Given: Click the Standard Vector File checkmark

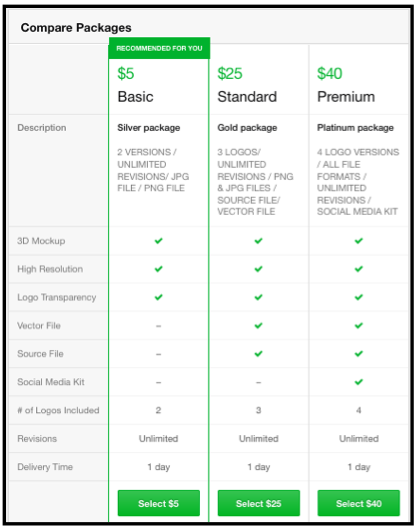Looking at the screenshot, I should [x=258, y=326].
